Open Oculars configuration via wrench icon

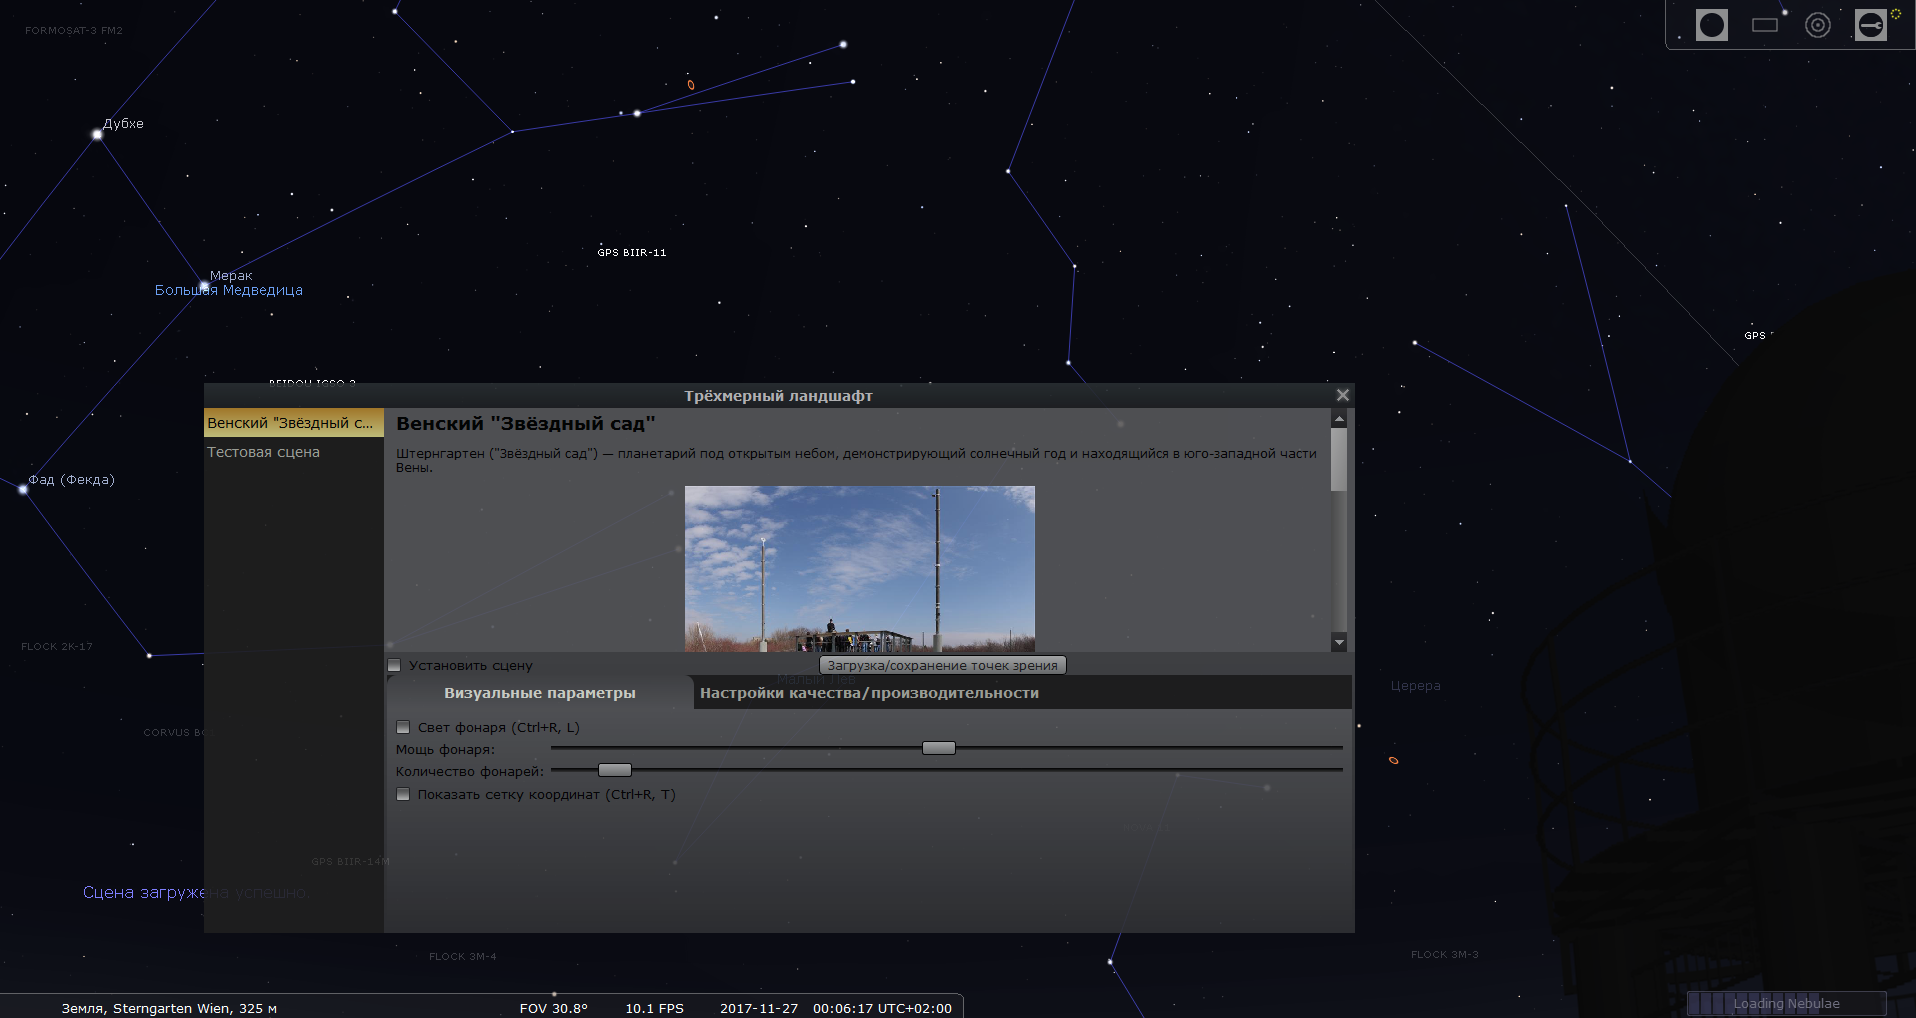click(x=1870, y=25)
